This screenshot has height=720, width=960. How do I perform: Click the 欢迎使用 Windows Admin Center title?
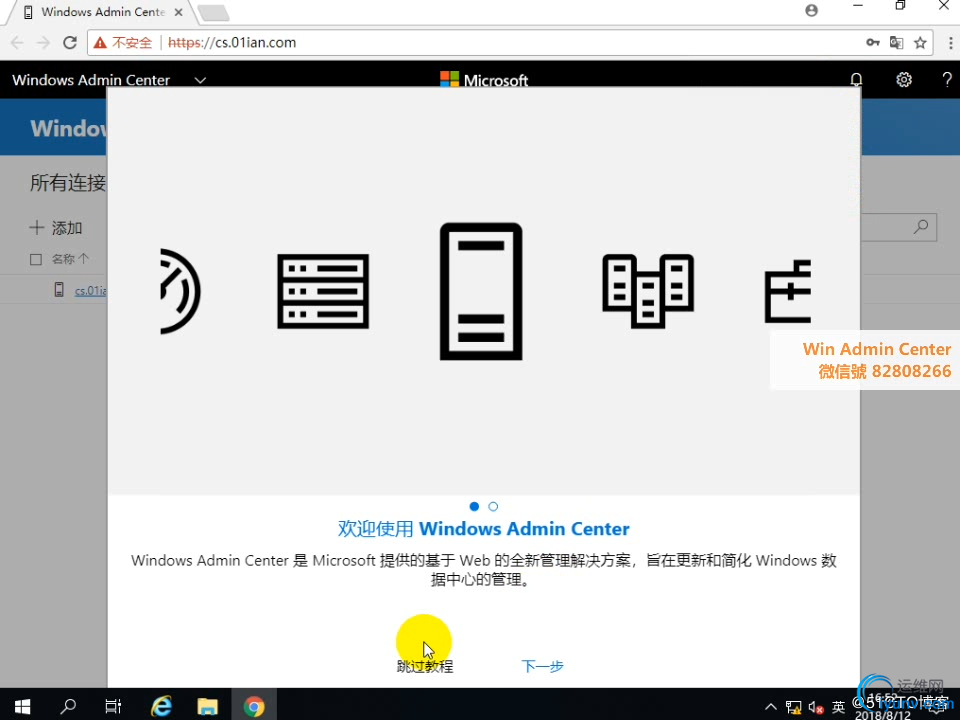[484, 528]
